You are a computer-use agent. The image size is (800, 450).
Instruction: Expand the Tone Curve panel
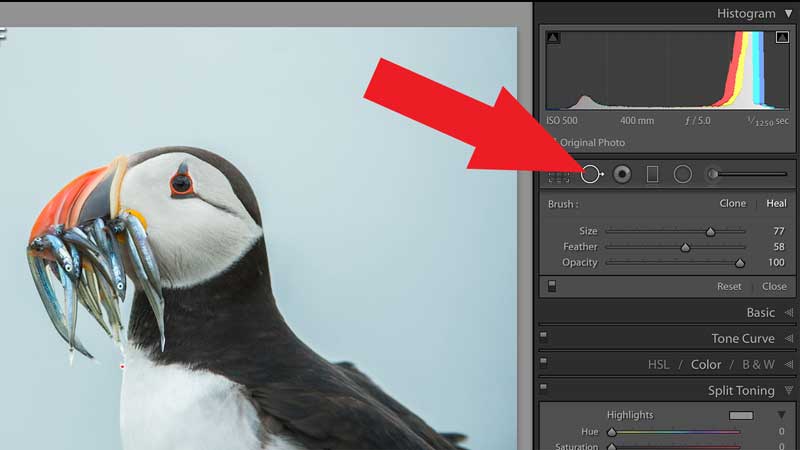pyautogui.click(x=789, y=338)
